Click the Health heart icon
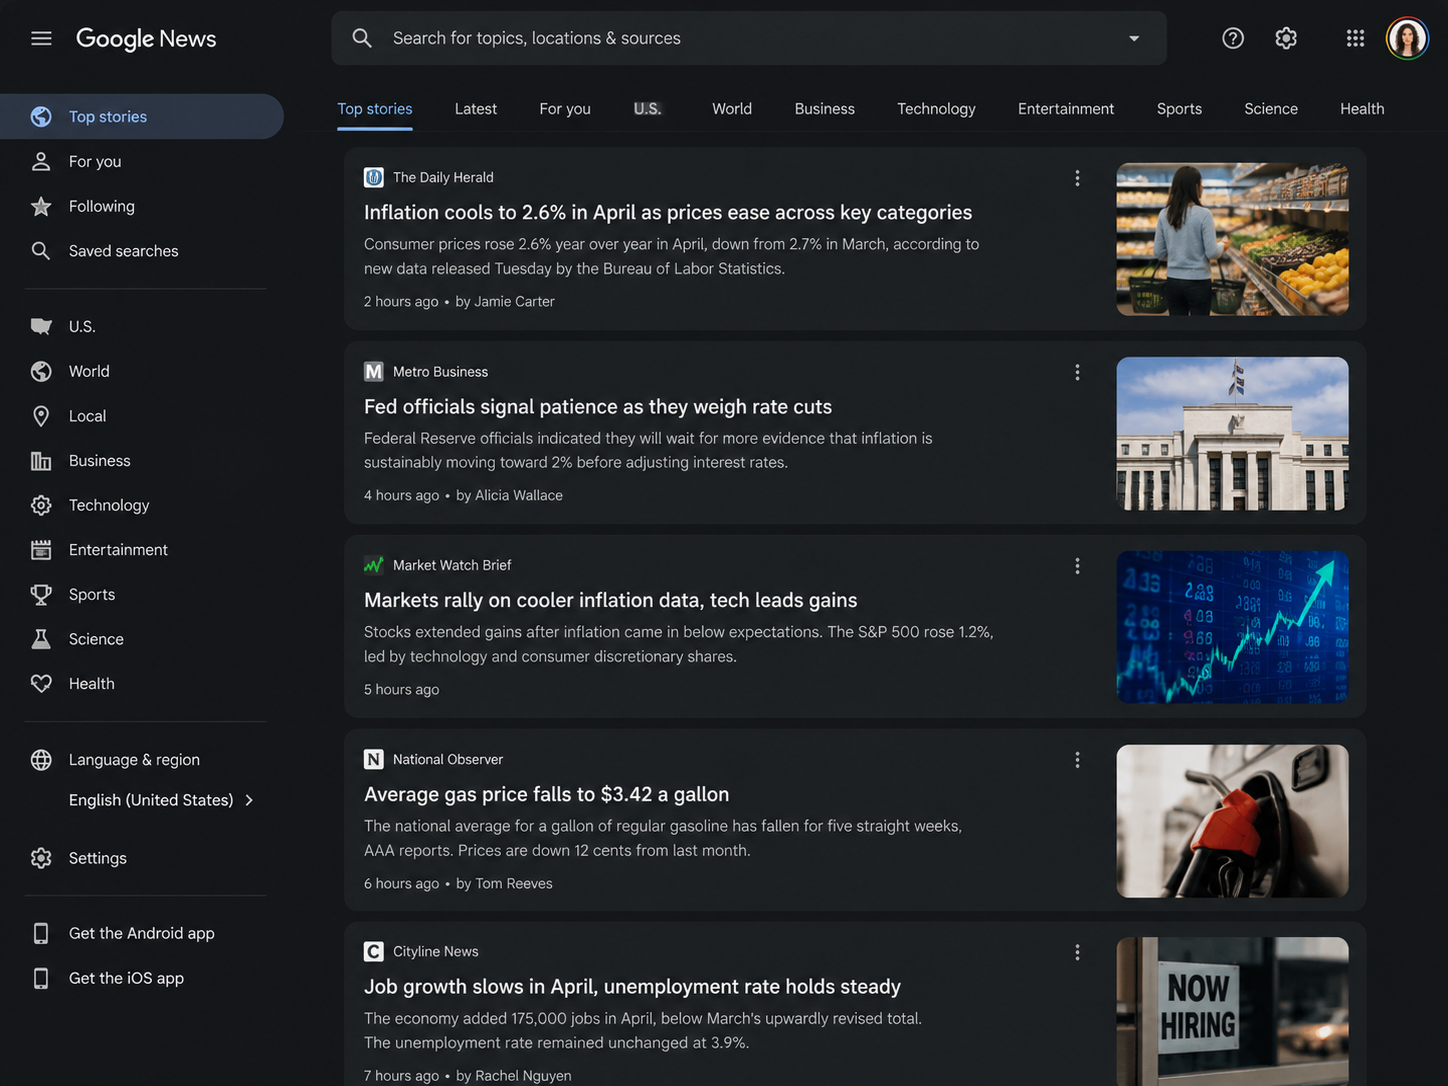The image size is (1448, 1086). click(x=41, y=684)
